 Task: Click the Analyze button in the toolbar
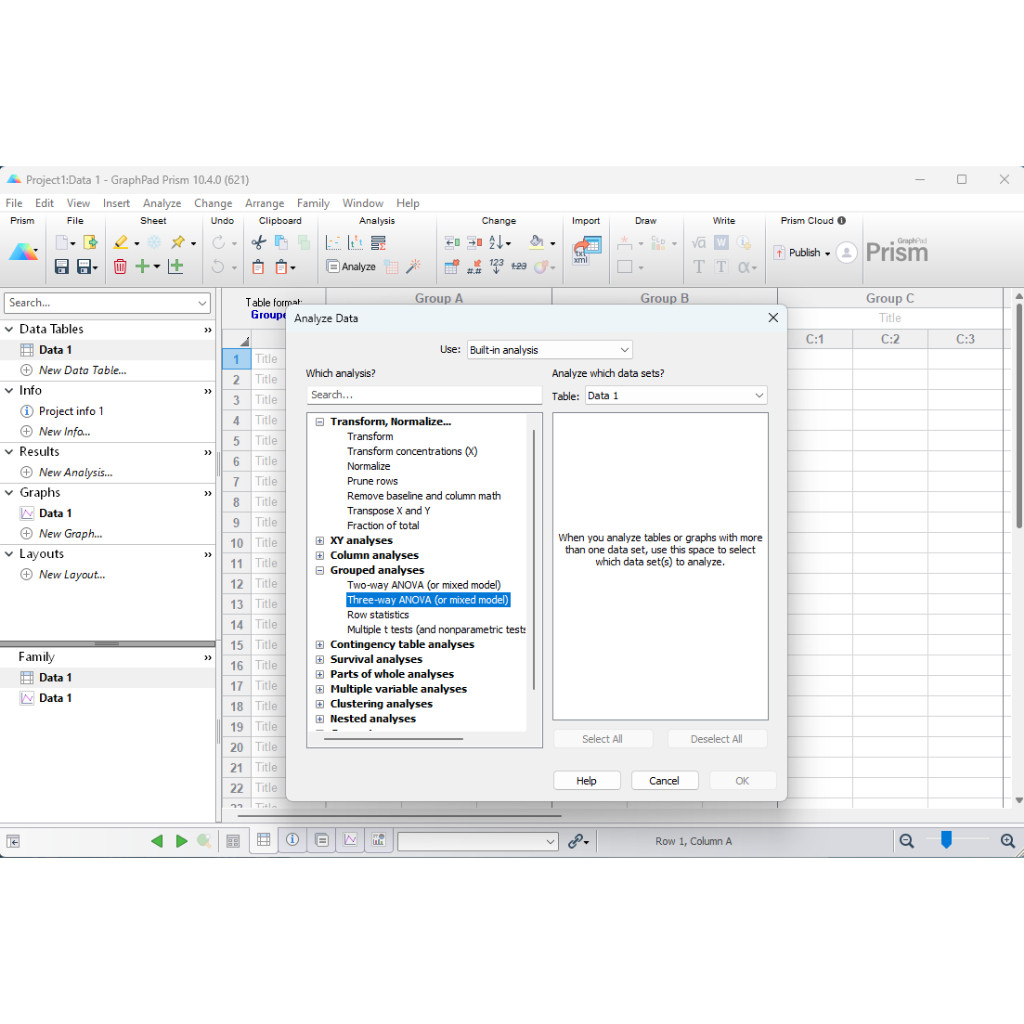click(x=351, y=266)
